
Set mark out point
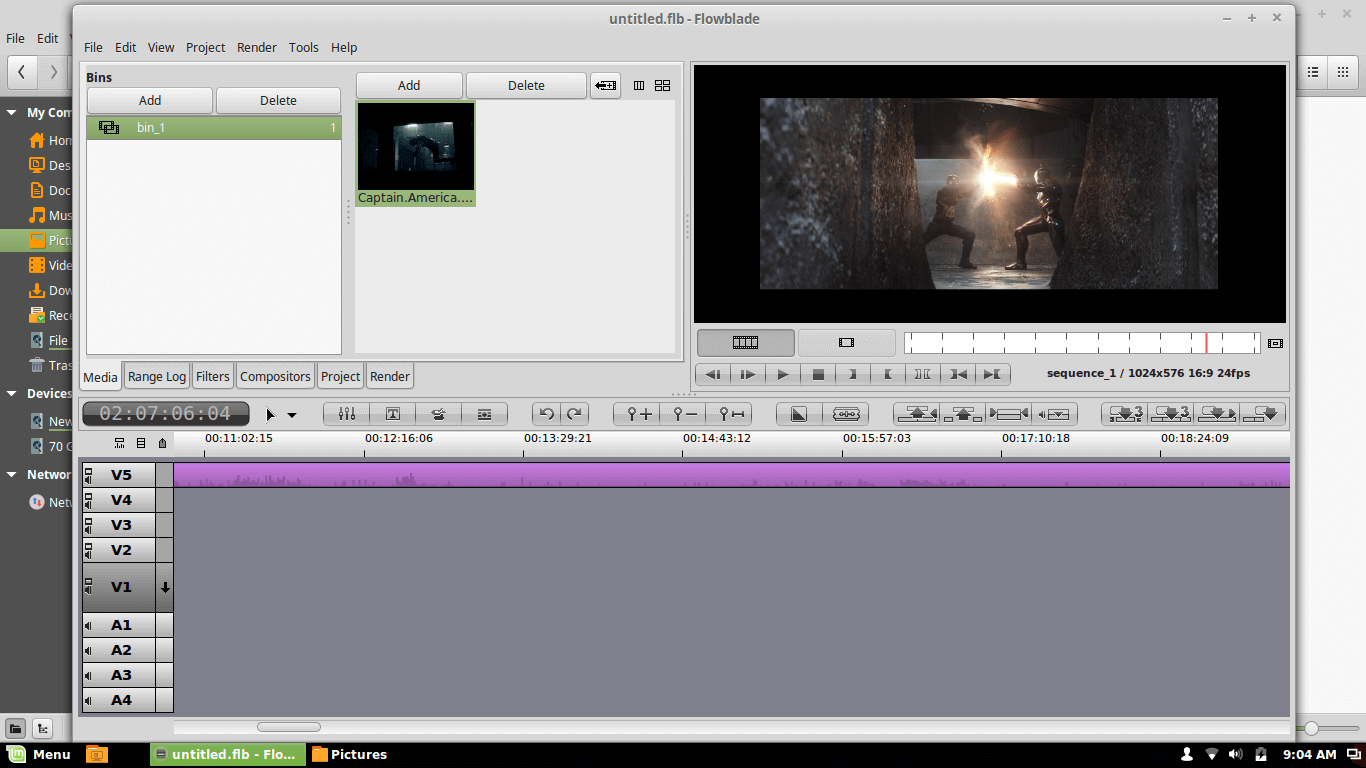pyautogui.click(x=888, y=374)
